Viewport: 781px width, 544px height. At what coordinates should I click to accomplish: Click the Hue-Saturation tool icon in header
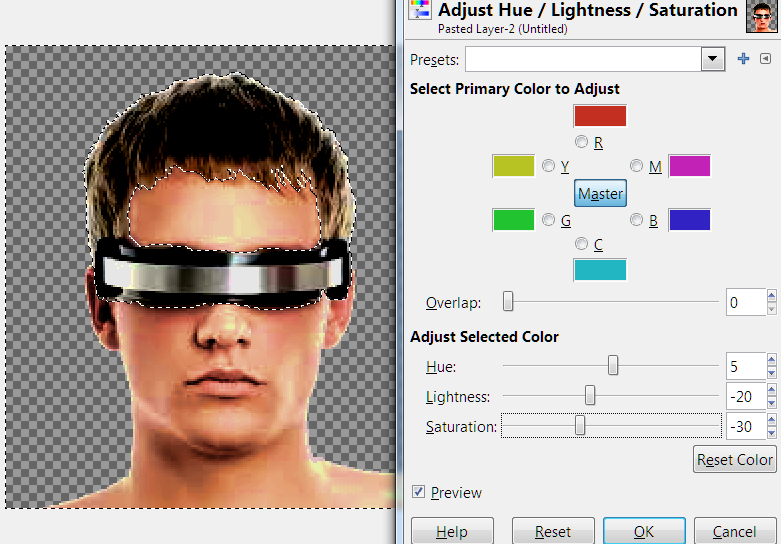point(421,14)
